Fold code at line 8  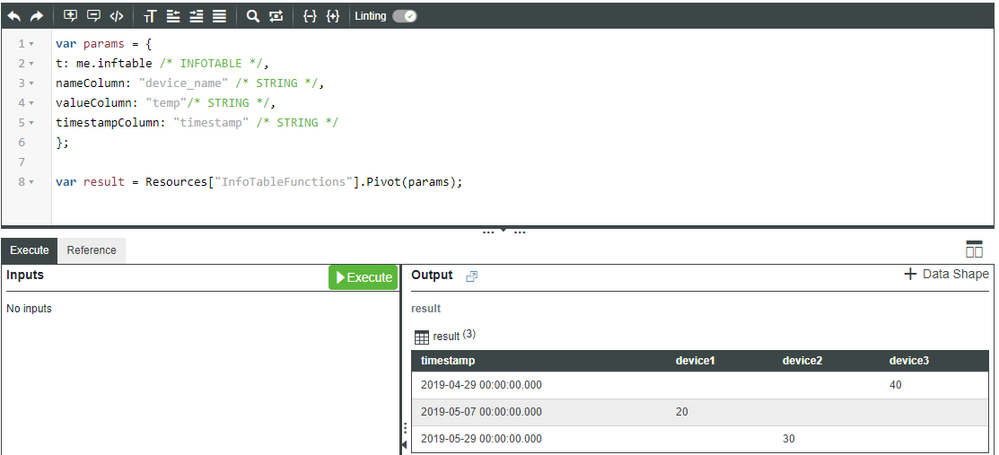pyautogui.click(x=31, y=182)
